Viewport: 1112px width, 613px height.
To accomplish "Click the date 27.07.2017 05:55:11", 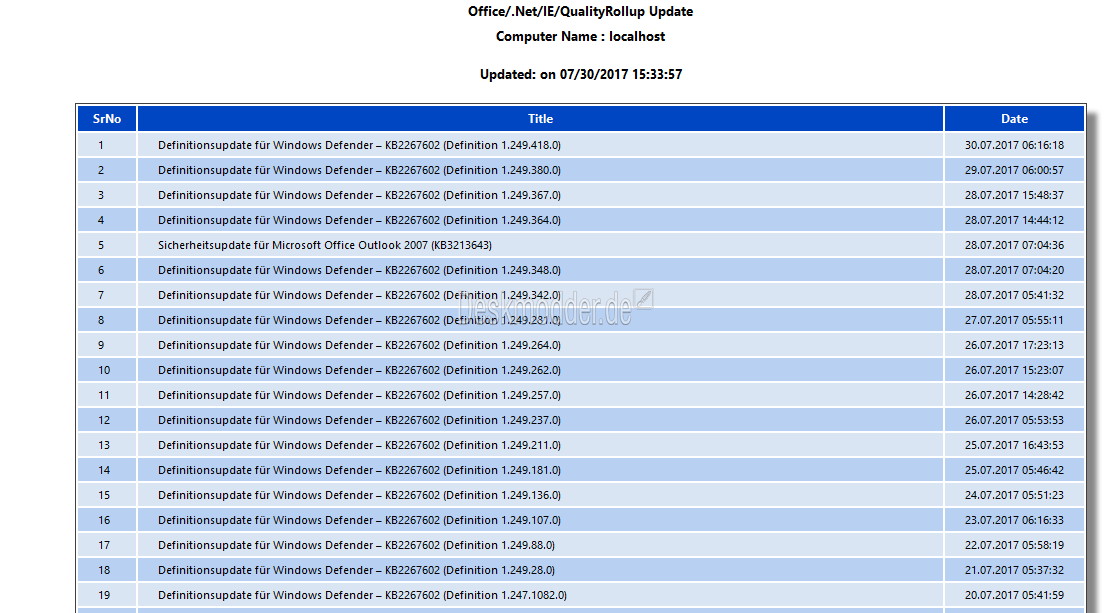I will 1014,320.
